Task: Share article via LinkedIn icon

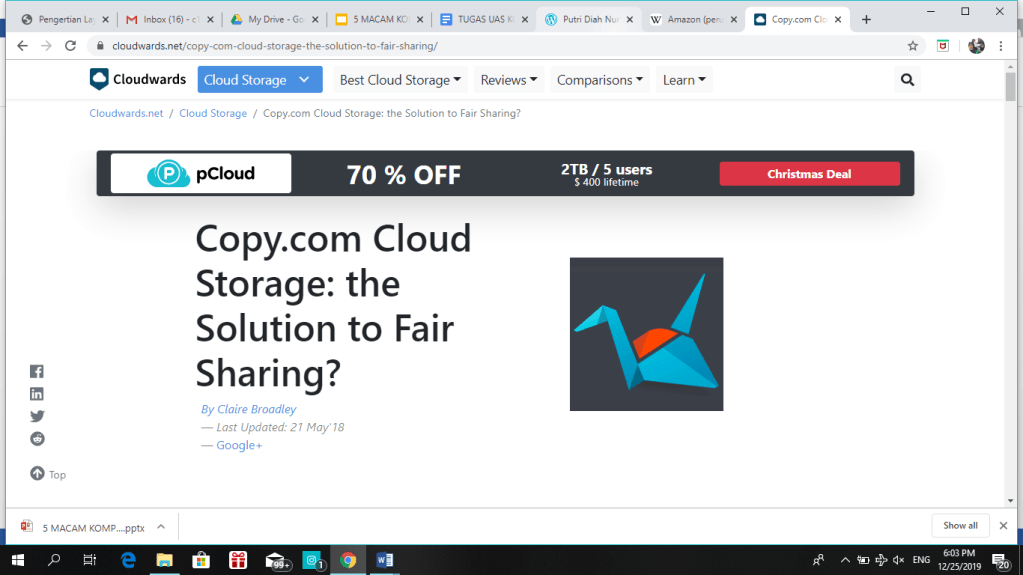Action: pyautogui.click(x=37, y=394)
